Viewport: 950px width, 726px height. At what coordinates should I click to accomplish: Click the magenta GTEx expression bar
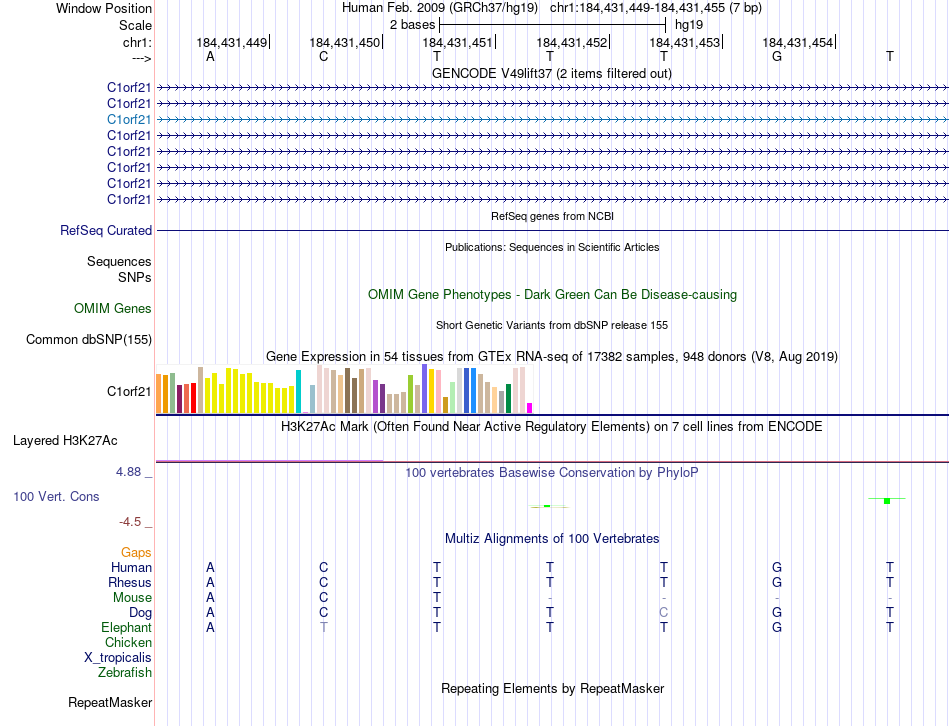pyautogui.click(x=530, y=408)
